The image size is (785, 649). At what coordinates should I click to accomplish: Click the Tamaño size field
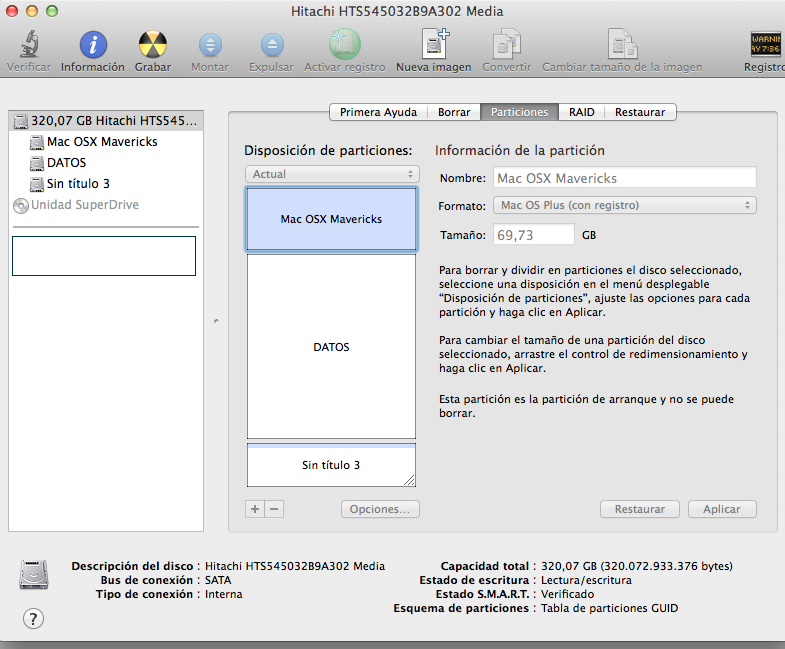click(534, 234)
